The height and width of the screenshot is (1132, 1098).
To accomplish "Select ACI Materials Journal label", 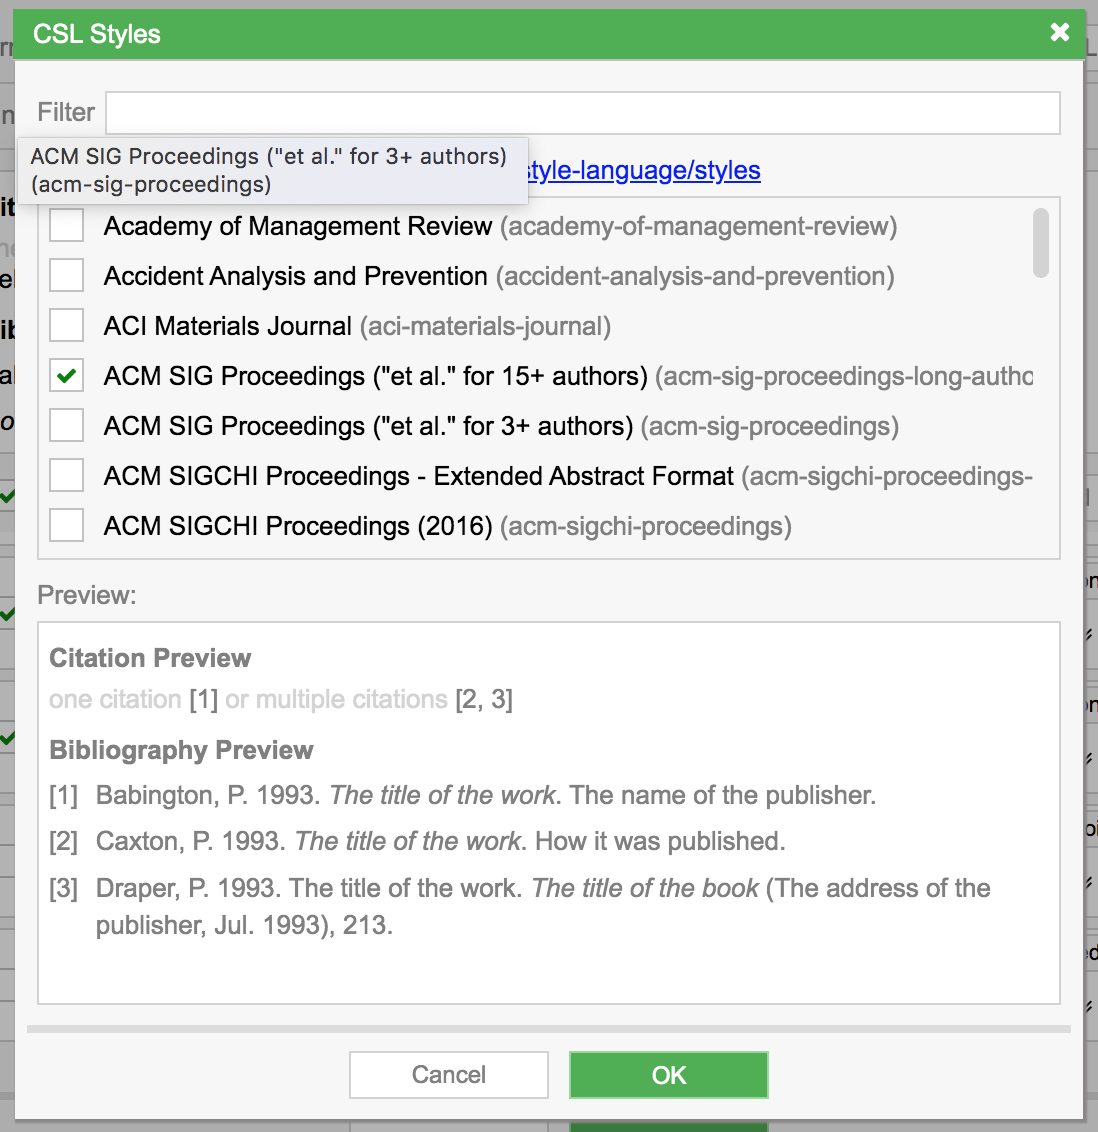I will click(228, 326).
